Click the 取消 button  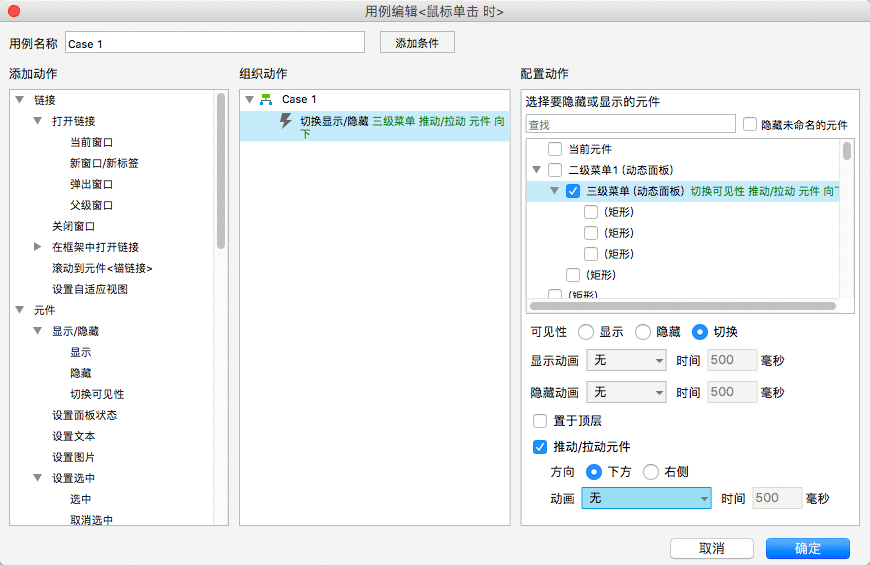712,548
